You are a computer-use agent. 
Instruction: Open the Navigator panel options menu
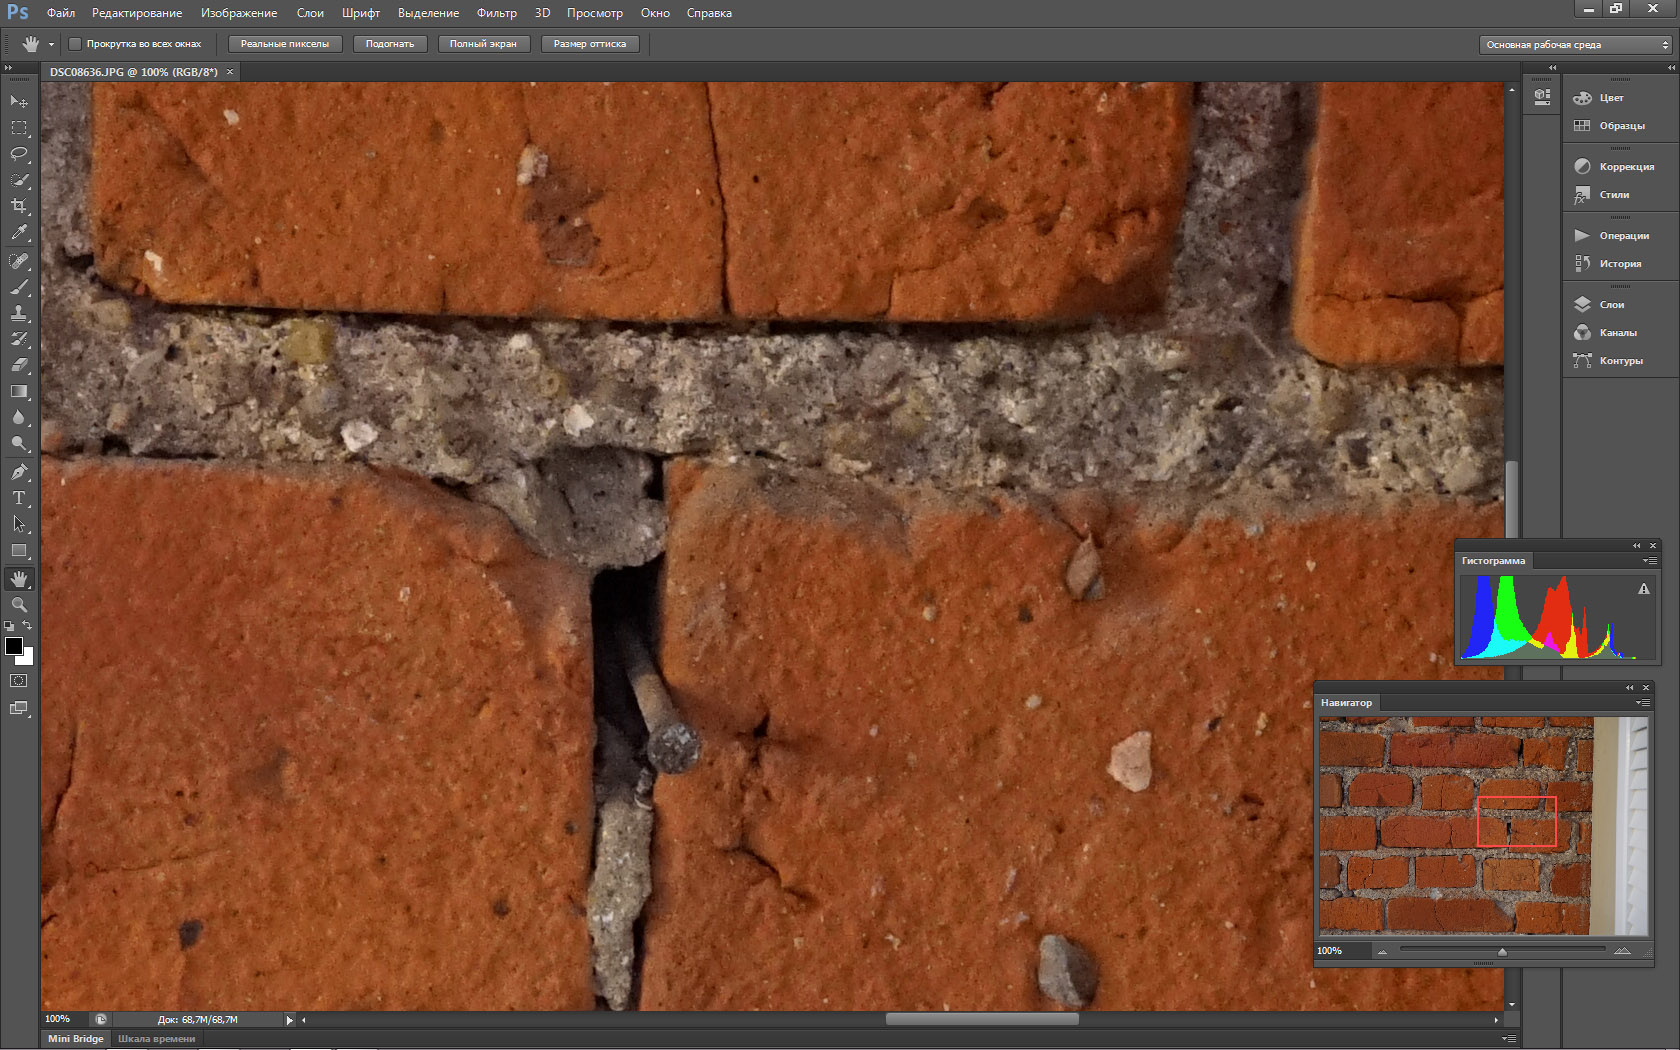click(x=1642, y=703)
